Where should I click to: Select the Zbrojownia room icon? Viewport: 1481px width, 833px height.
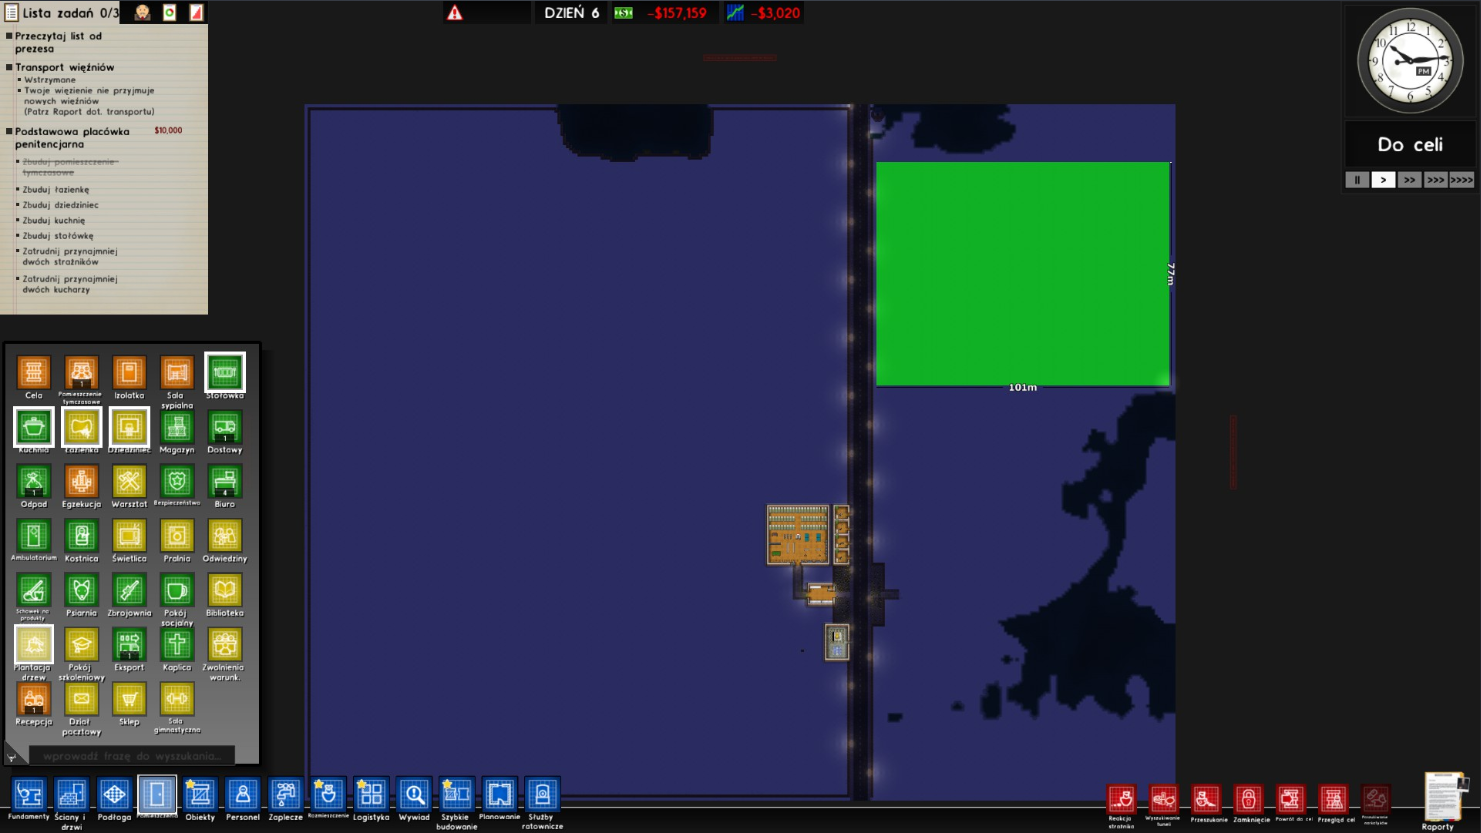(129, 590)
